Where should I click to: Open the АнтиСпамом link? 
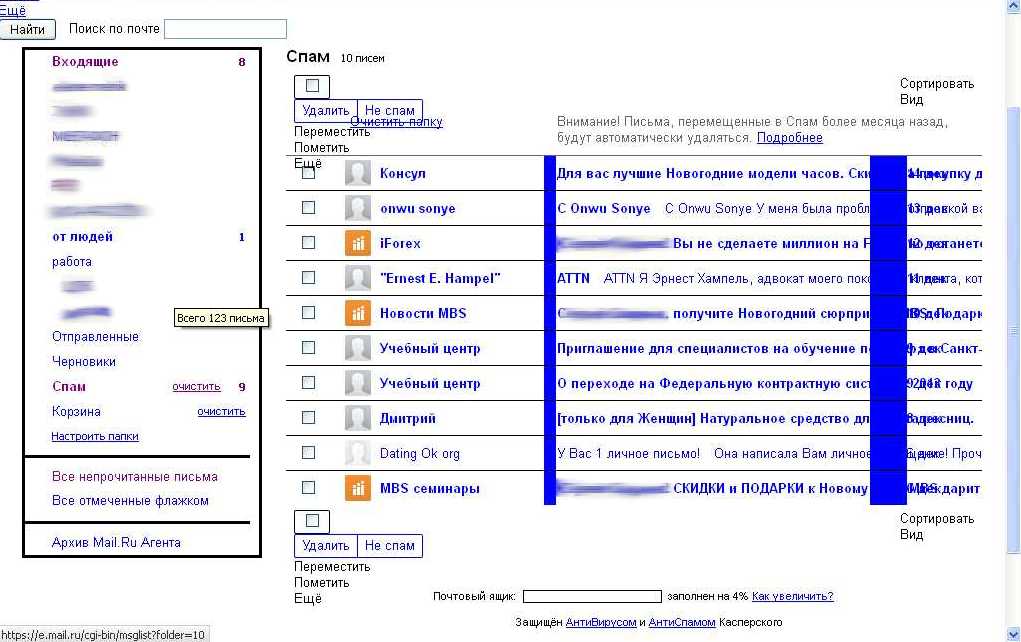click(x=682, y=622)
